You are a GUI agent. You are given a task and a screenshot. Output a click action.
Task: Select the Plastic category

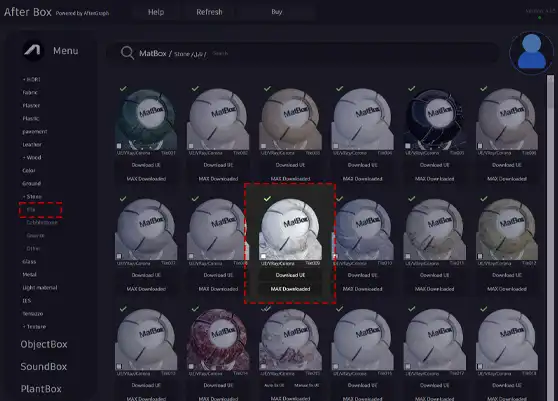(x=31, y=118)
